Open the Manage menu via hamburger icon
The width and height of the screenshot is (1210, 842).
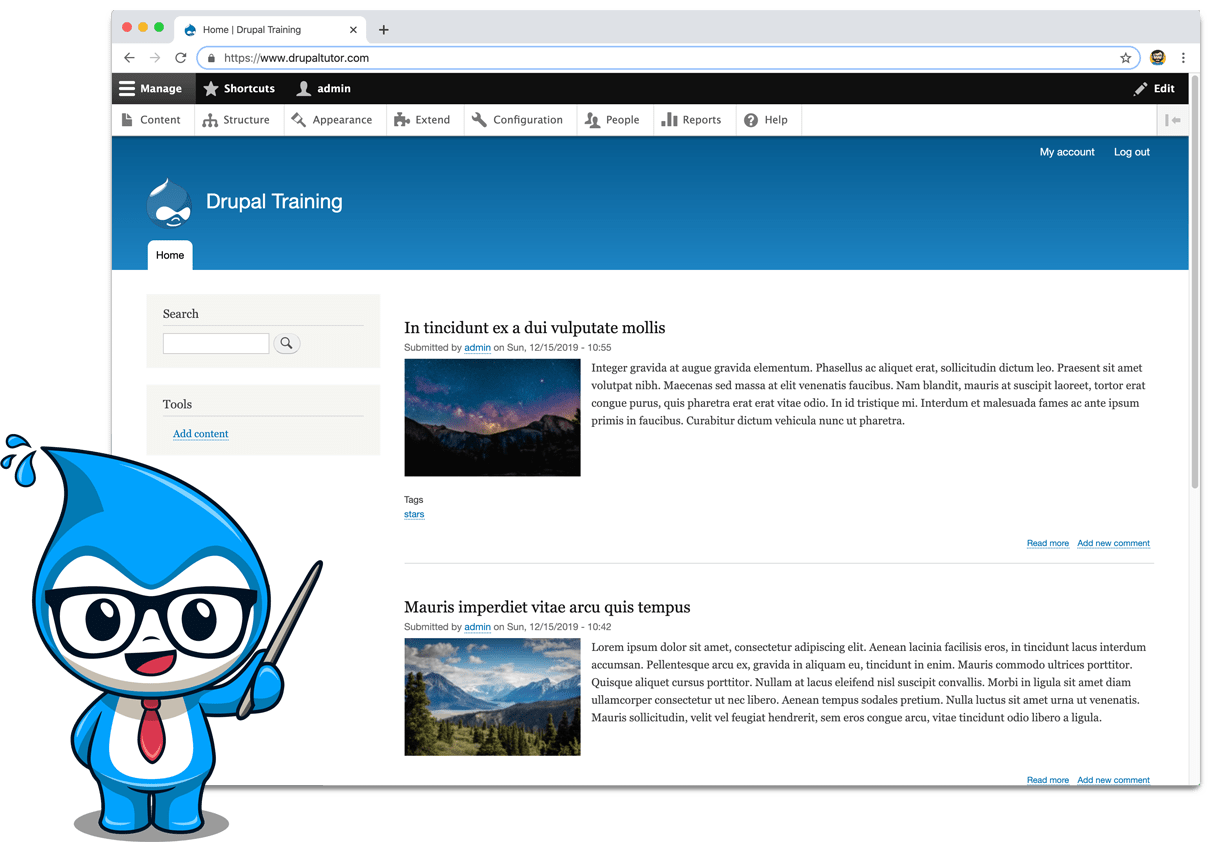(125, 88)
